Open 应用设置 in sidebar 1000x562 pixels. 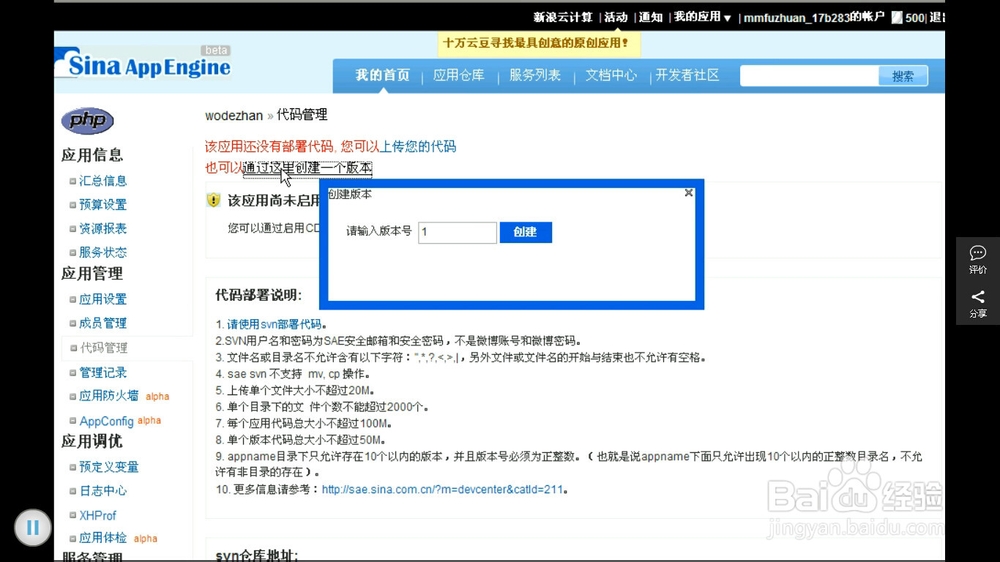[103, 299]
